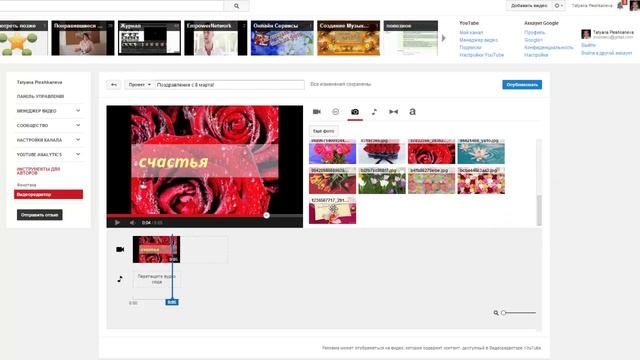
Task: Select the pastel flowers pattern photo
Action: coord(431,181)
